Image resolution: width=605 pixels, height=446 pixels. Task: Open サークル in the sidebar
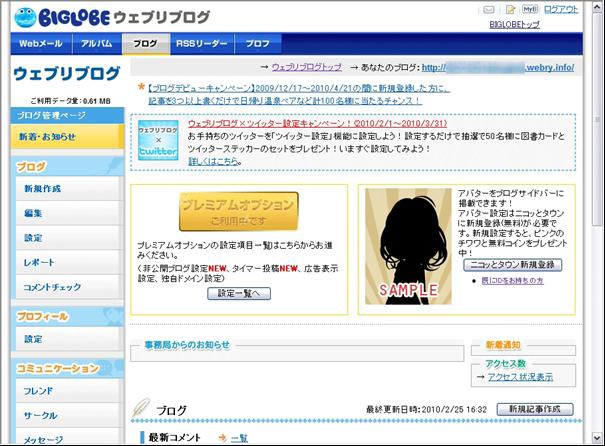click(x=69, y=416)
